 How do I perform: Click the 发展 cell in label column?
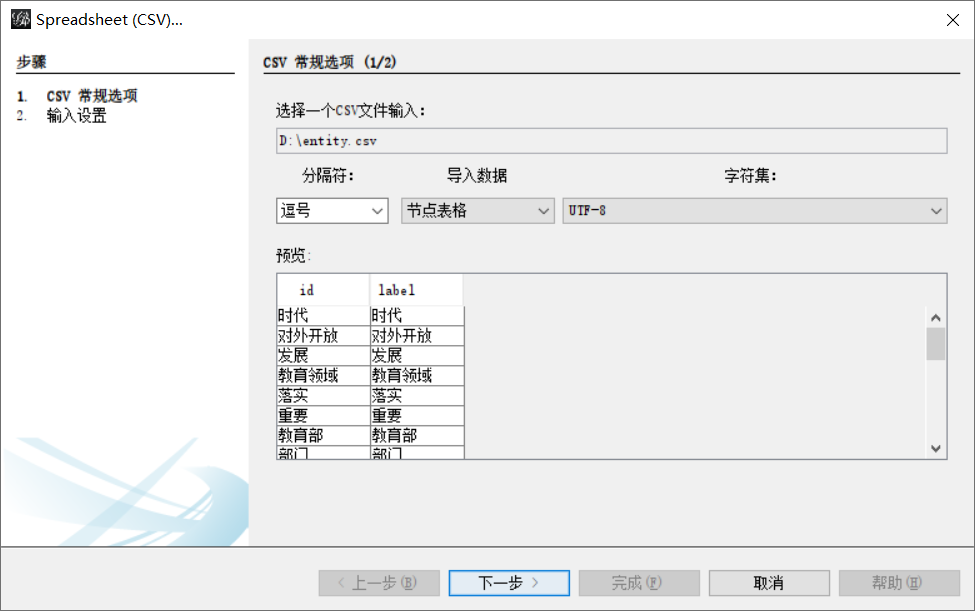point(417,356)
